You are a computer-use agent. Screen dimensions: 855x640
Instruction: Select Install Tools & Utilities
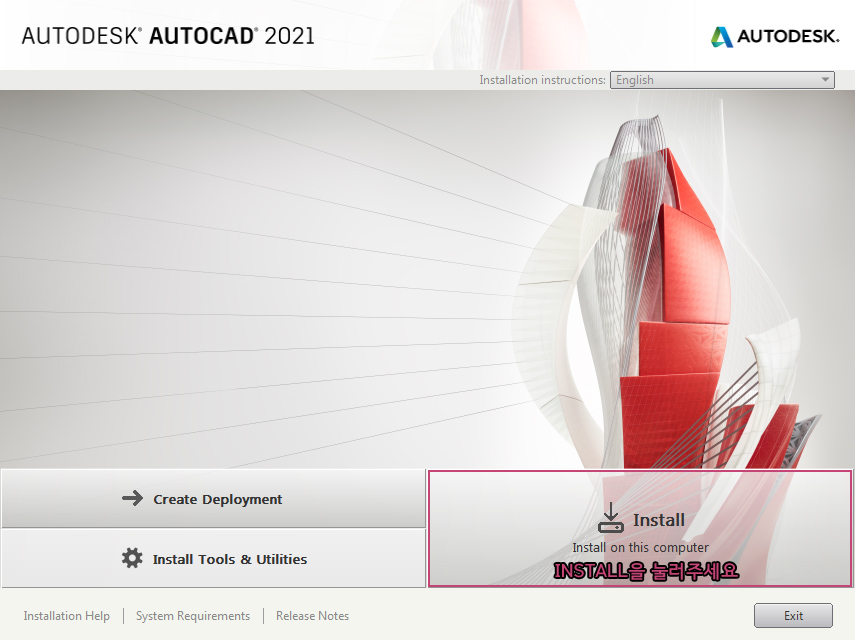coord(213,559)
